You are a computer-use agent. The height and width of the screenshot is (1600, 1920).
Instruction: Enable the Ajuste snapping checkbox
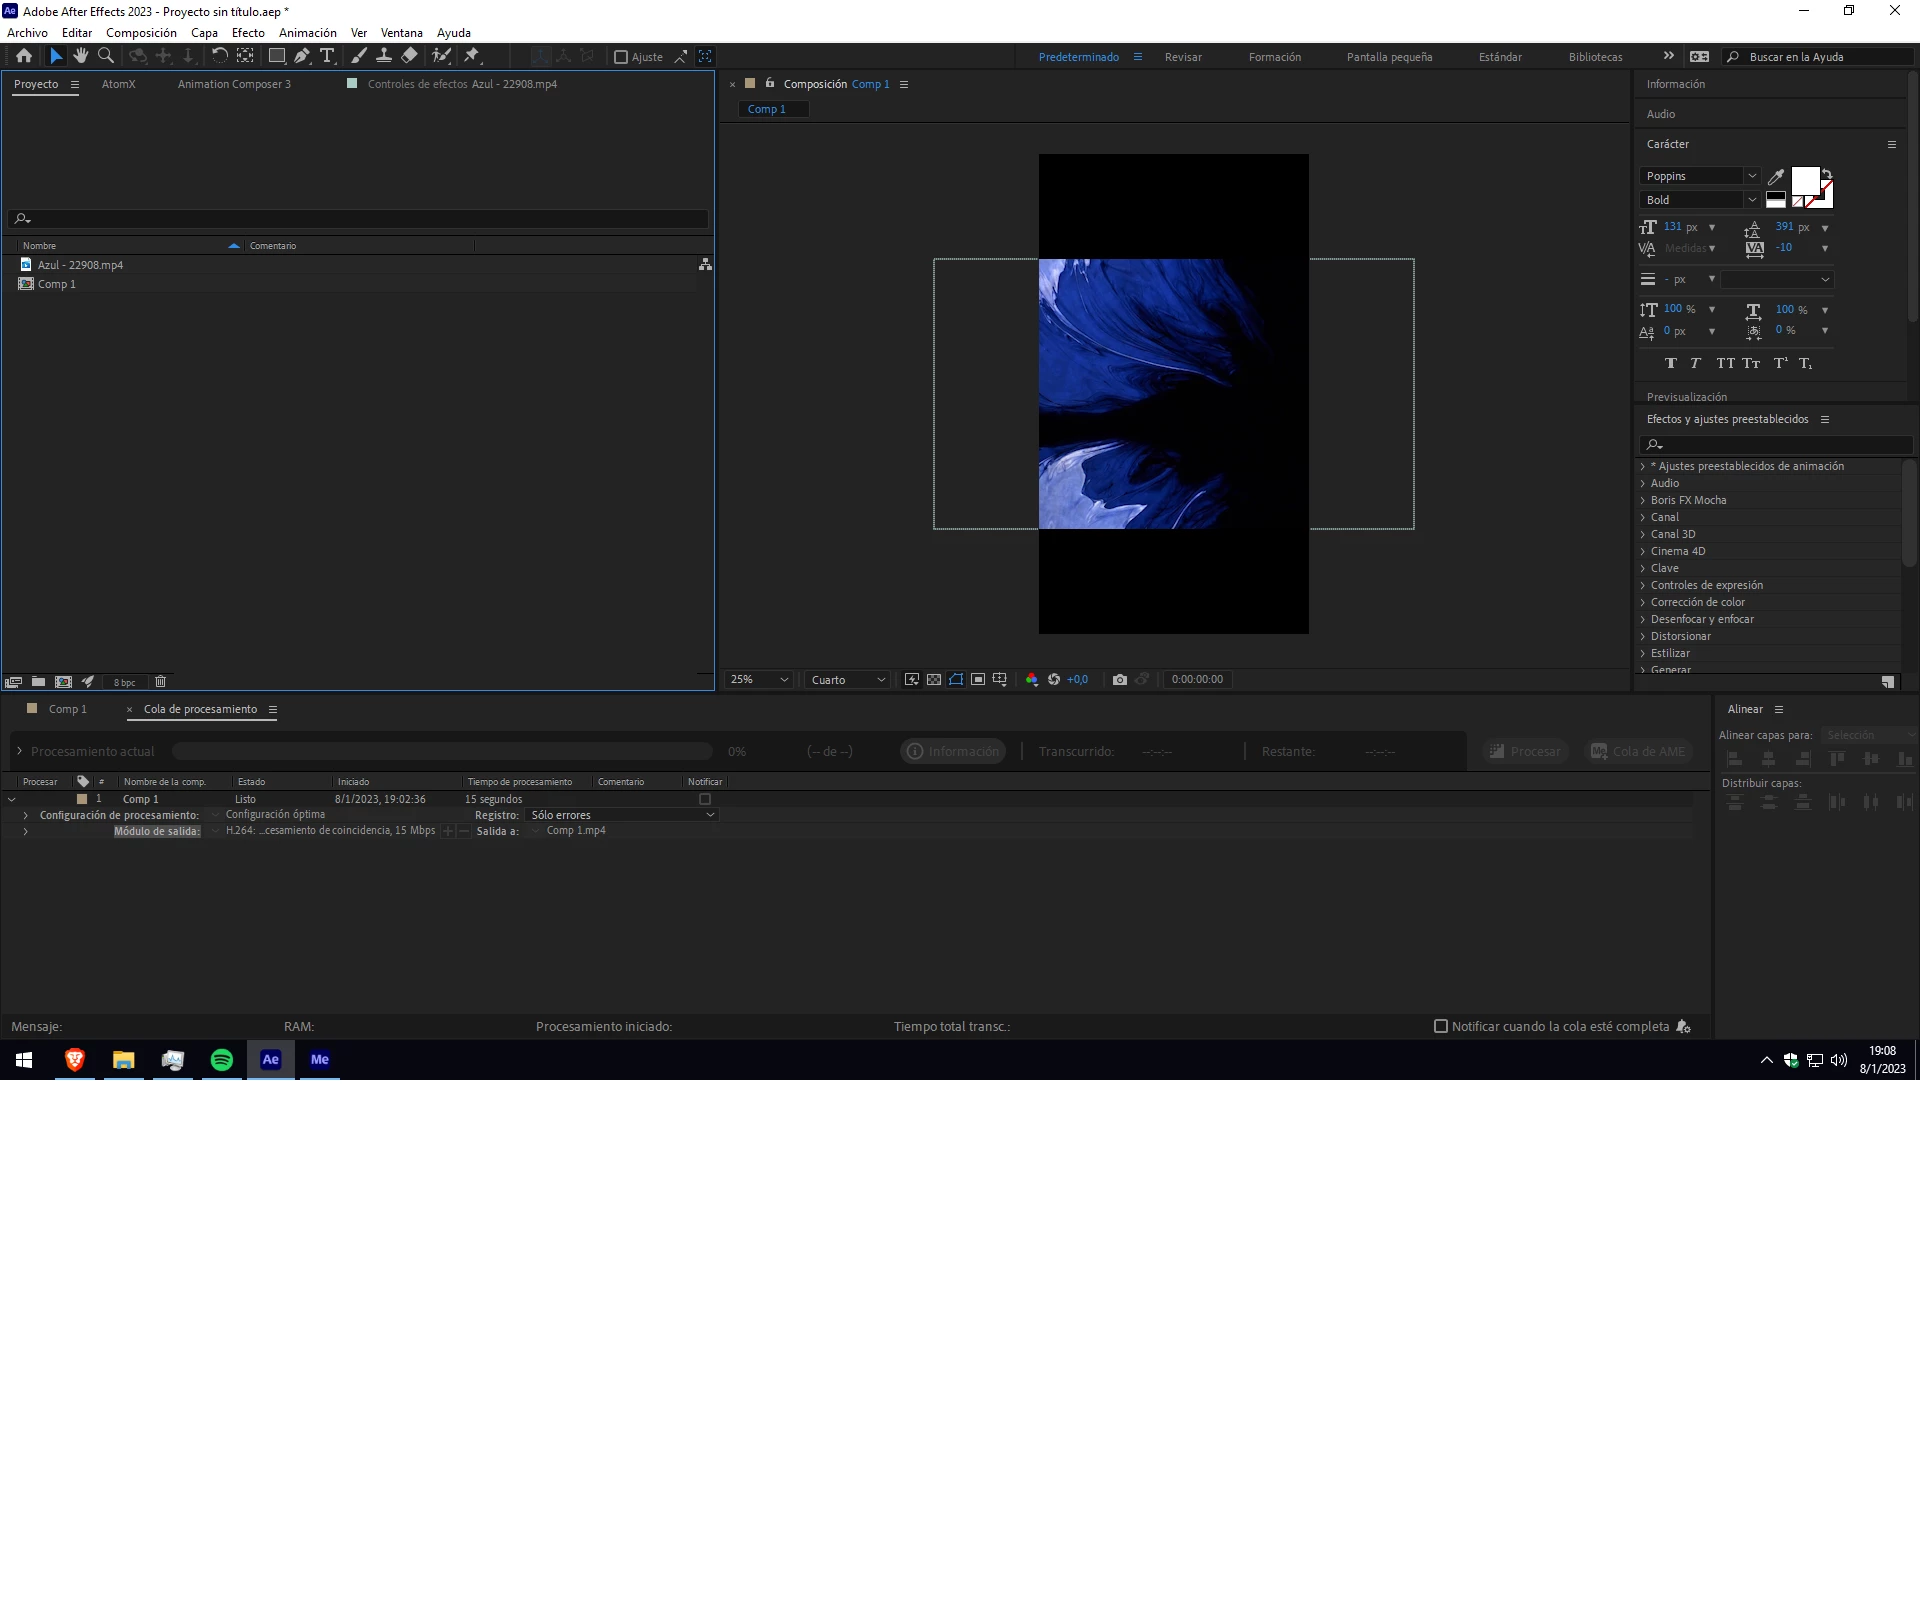[x=621, y=57]
